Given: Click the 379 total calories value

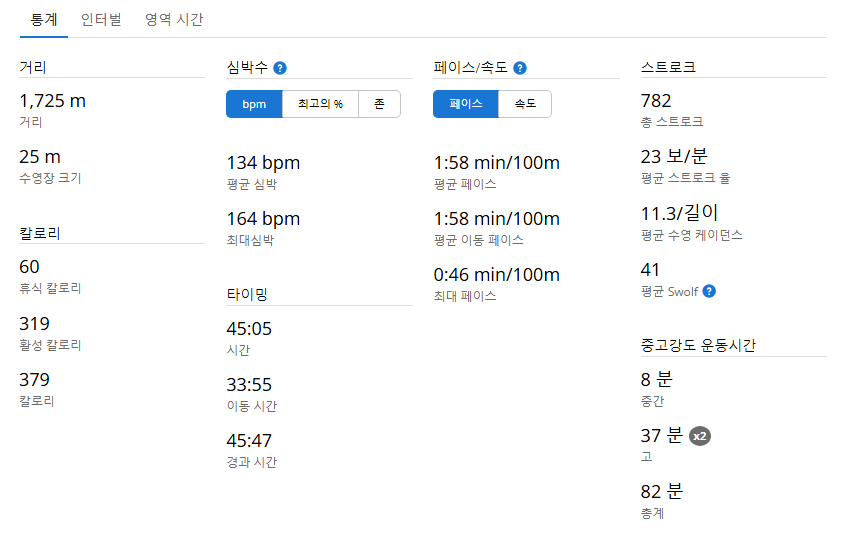Looking at the screenshot, I should (x=34, y=380).
